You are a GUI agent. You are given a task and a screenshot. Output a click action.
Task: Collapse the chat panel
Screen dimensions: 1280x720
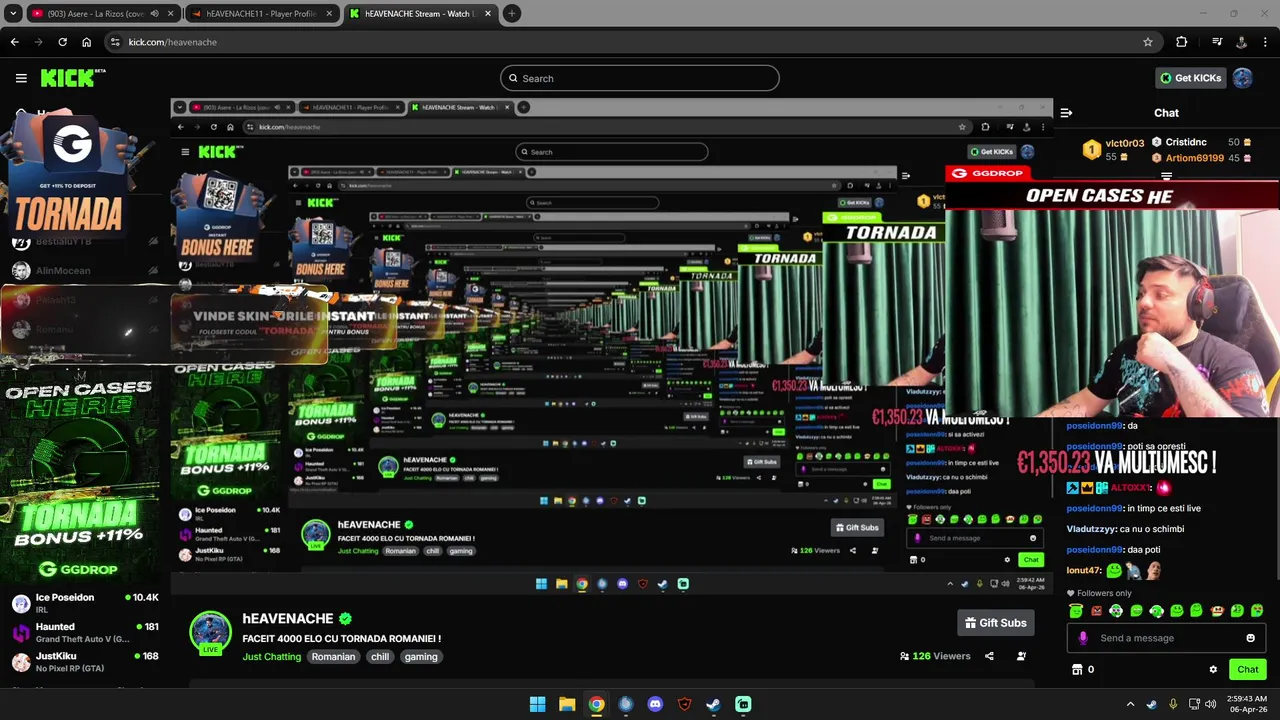click(x=1066, y=113)
